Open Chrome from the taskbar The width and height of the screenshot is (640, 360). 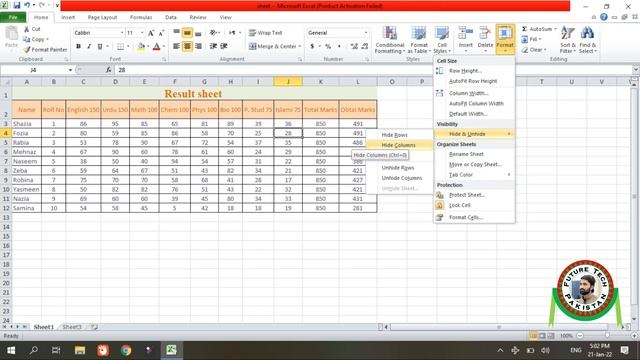pyautogui.click(x=126, y=350)
